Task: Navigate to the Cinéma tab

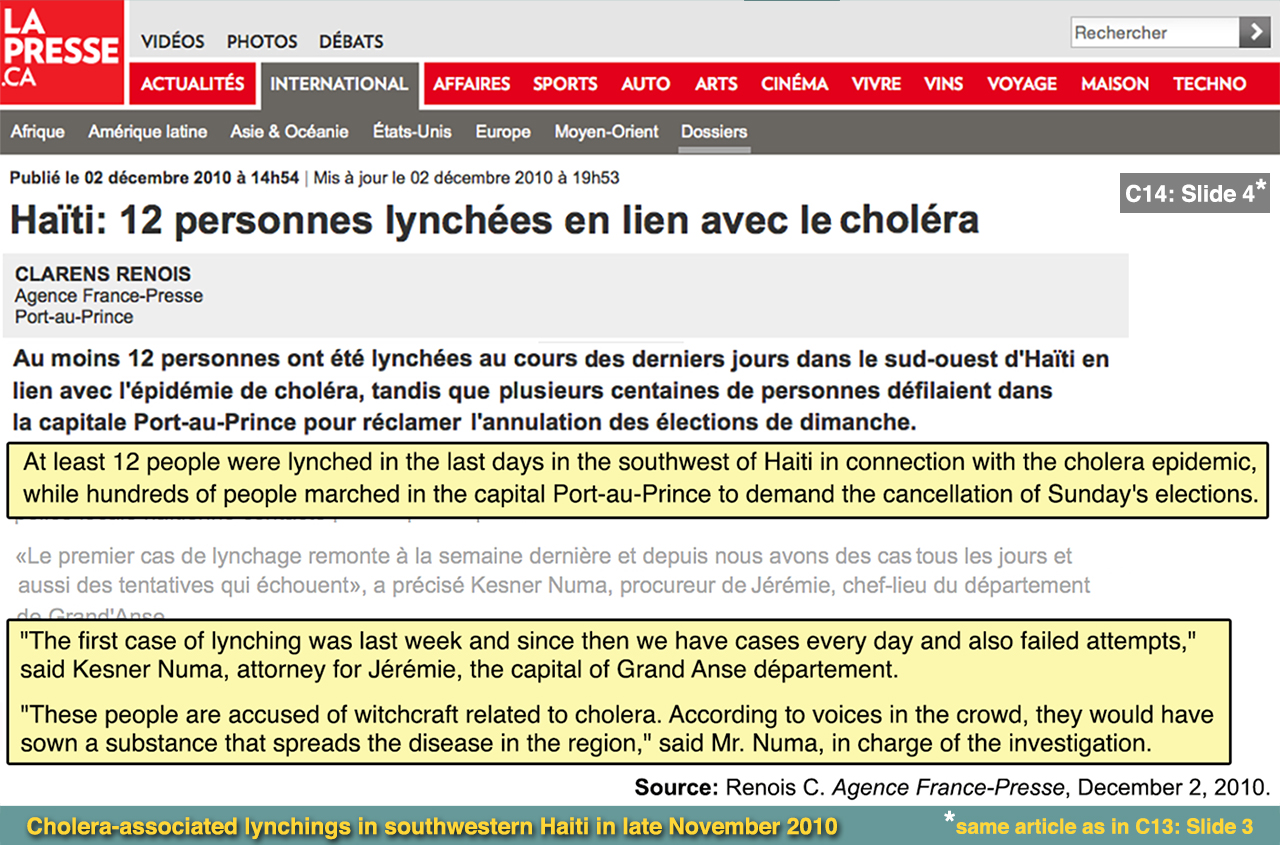Action: click(794, 84)
